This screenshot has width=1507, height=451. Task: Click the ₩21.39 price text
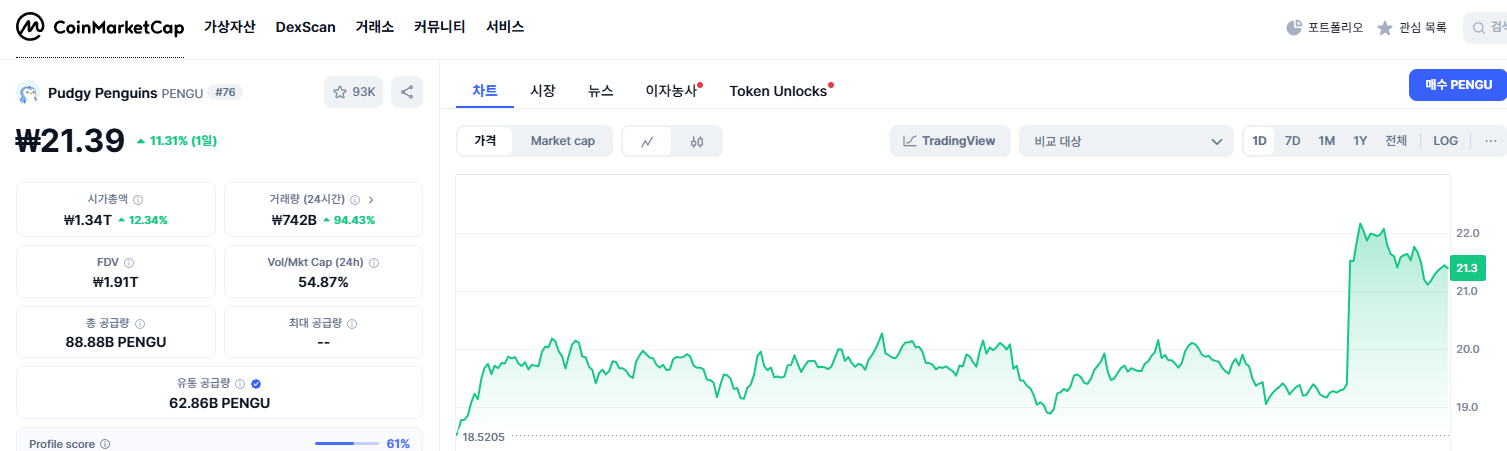tap(70, 141)
